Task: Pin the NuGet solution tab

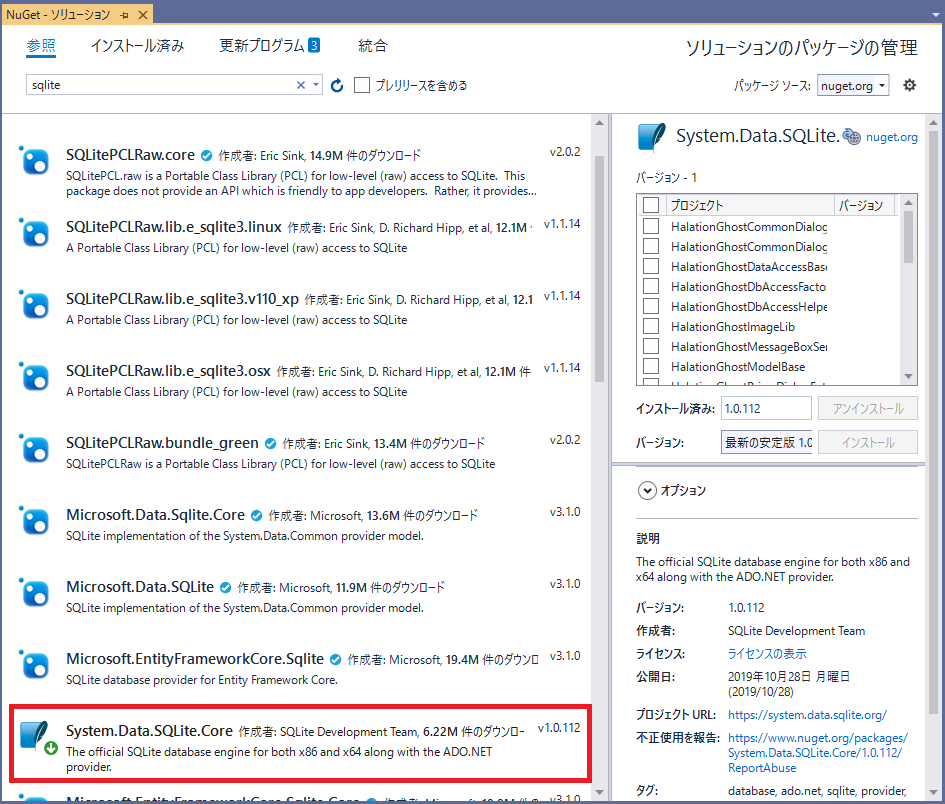Action: pos(125,15)
